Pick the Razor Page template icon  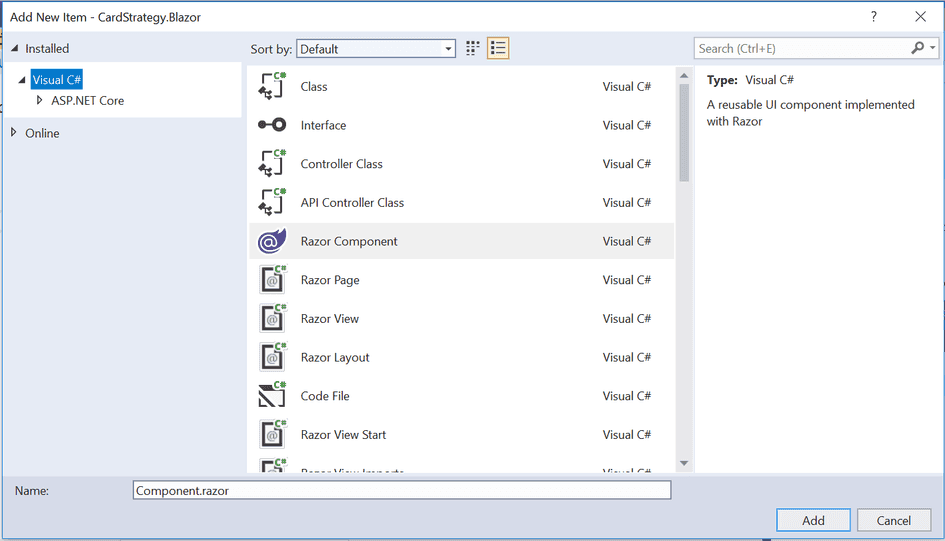click(x=272, y=280)
